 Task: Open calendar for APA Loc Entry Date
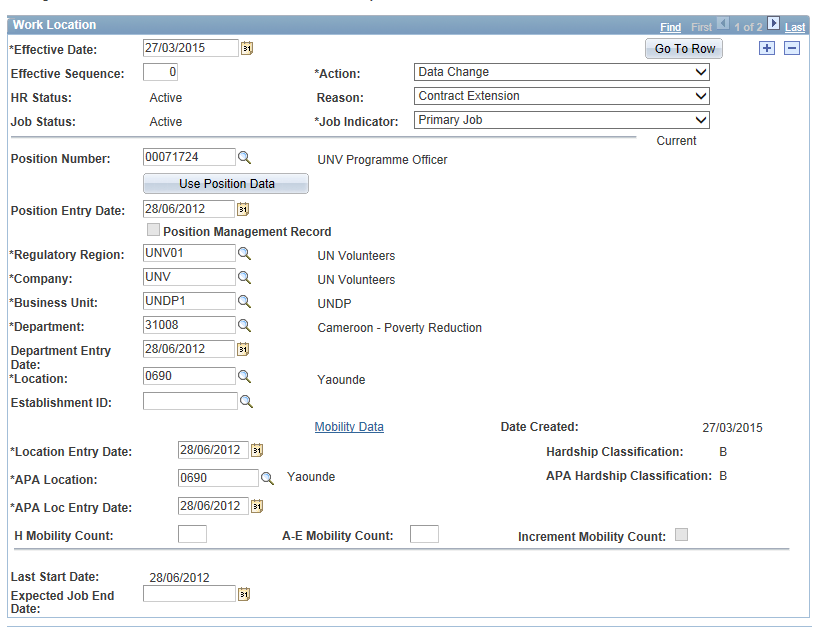[257, 506]
